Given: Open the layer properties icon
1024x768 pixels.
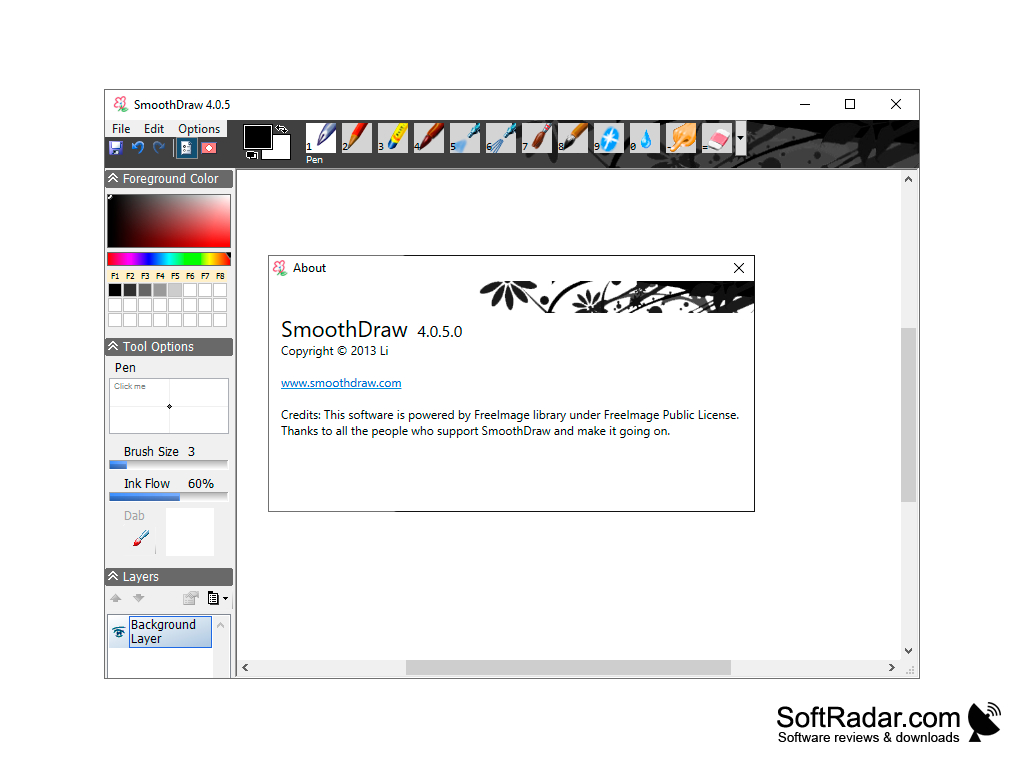Looking at the screenshot, I should (x=191, y=598).
